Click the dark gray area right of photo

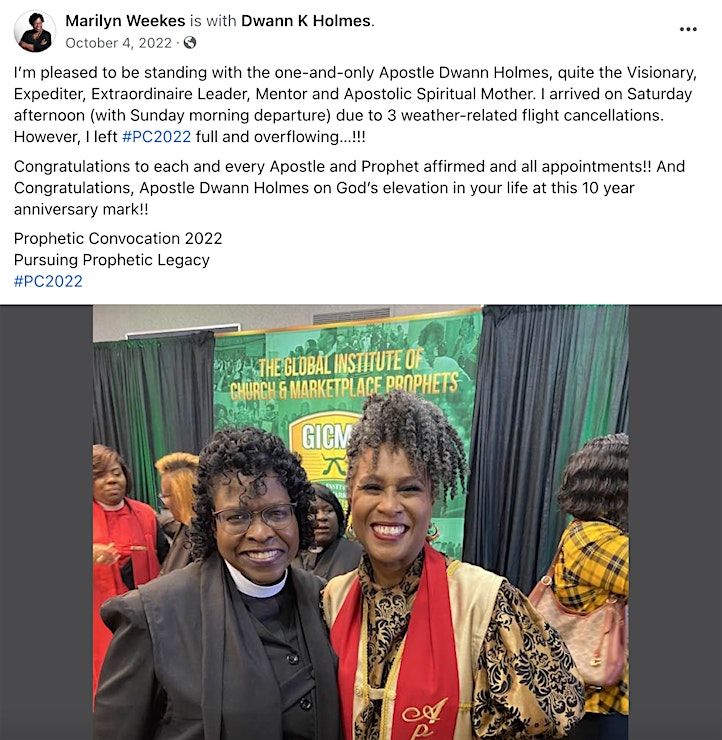(675, 522)
